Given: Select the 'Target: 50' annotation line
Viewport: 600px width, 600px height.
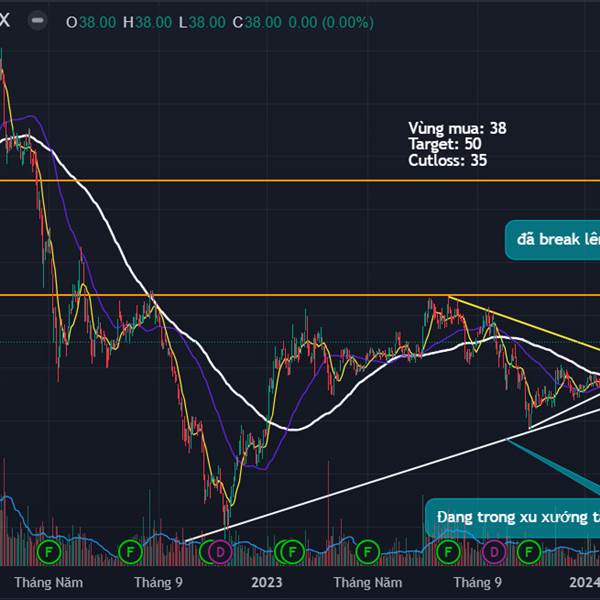Looking at the screenshot, I should [445, 144].
